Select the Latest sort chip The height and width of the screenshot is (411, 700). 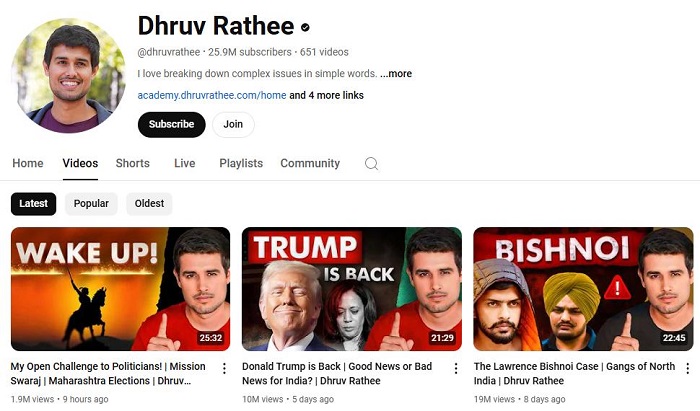(33, 203)
